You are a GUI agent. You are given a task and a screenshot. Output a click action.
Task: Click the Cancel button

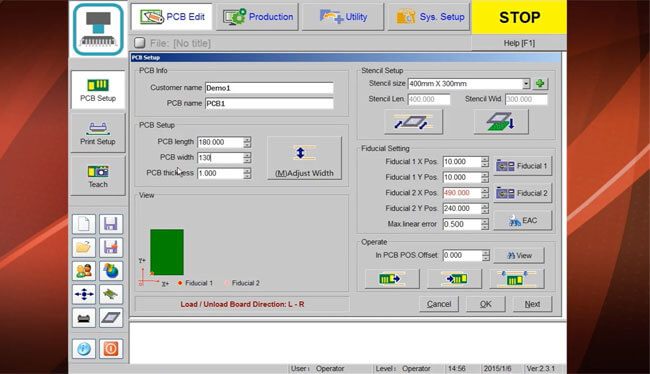pos(439,304)
